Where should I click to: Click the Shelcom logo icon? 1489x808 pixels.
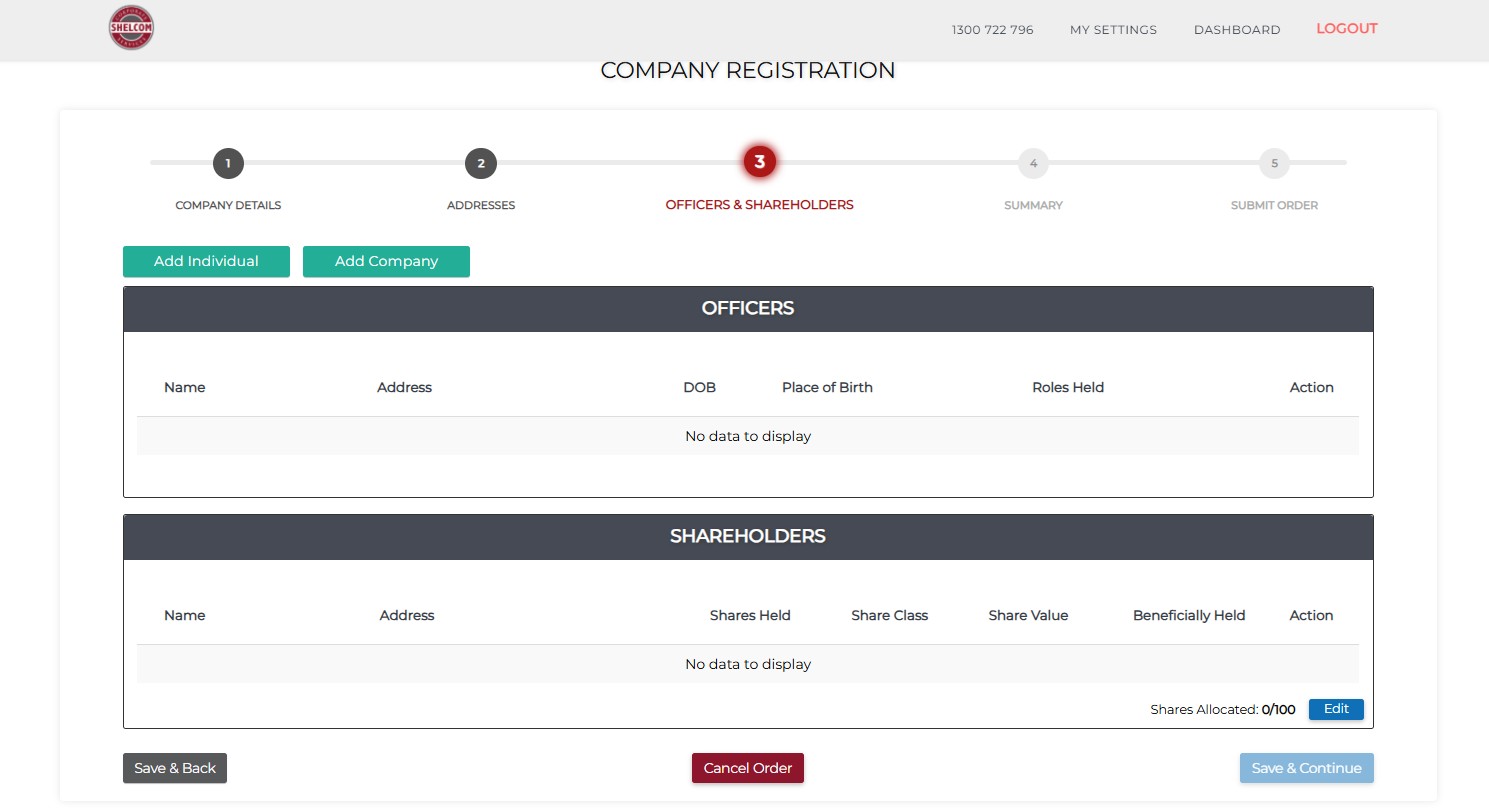131,28
